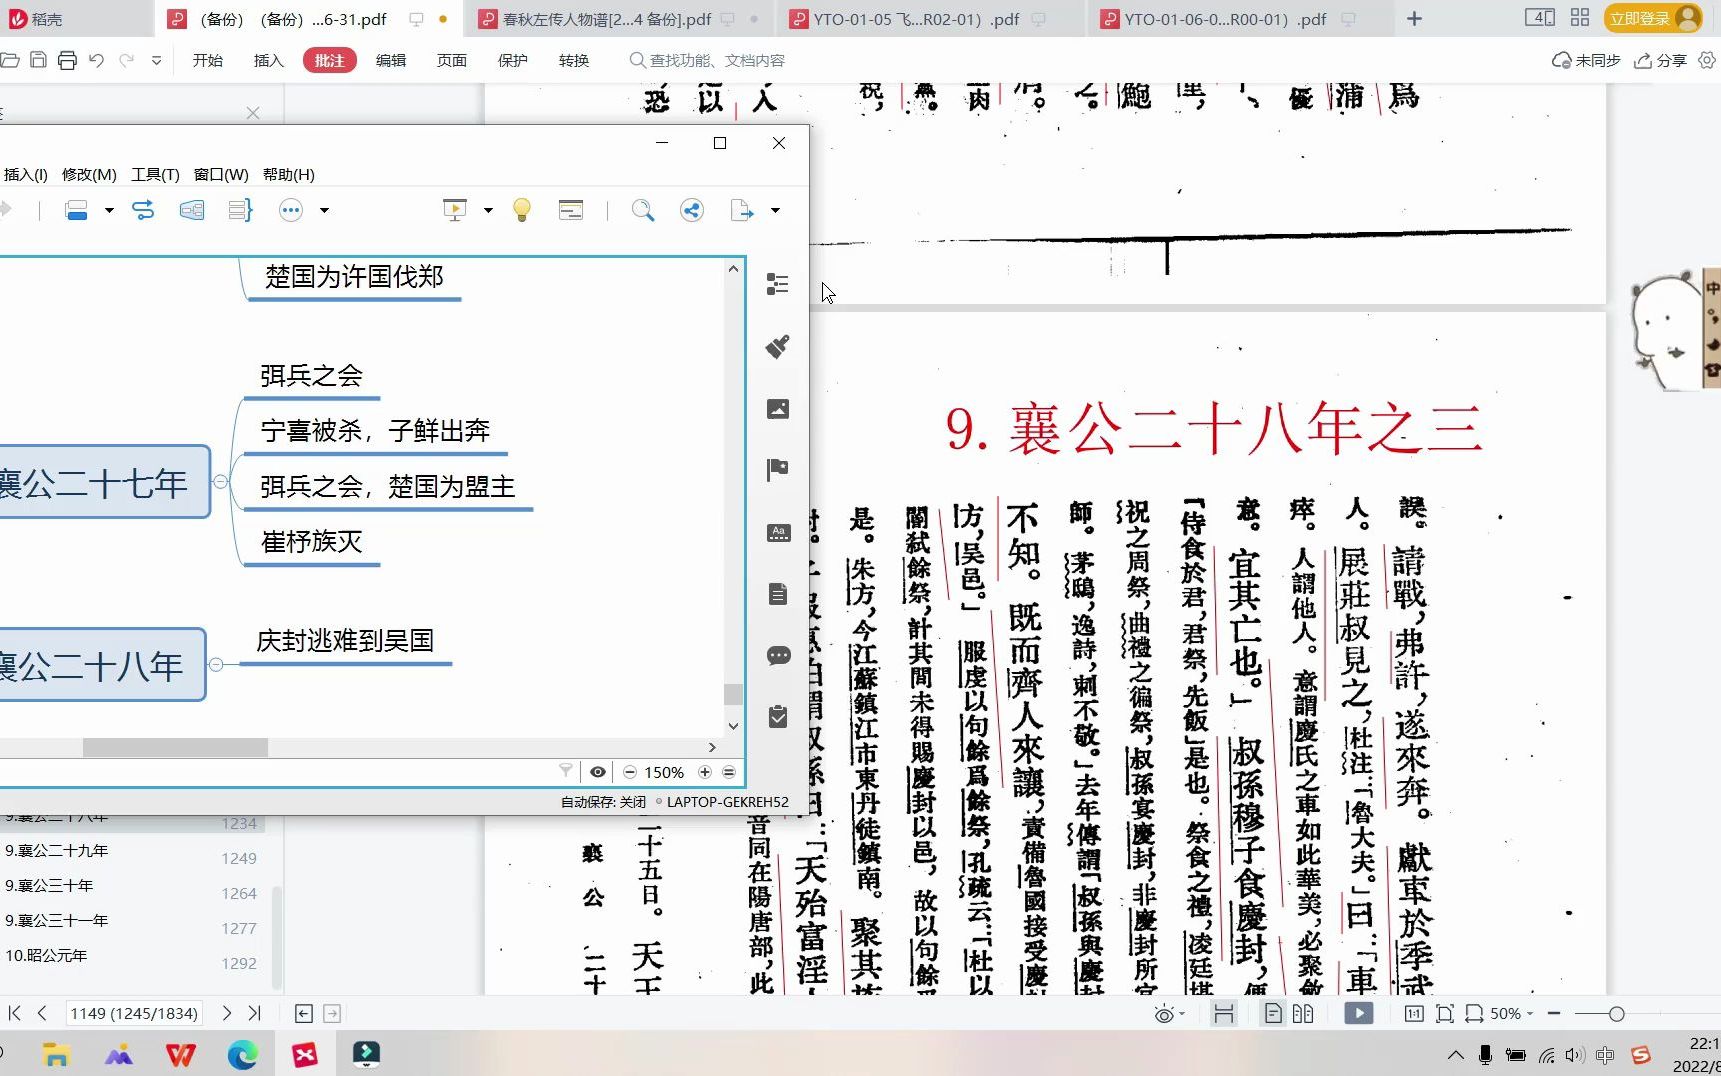Toggle the mind map visibility eye icon

tap(598, 772)
